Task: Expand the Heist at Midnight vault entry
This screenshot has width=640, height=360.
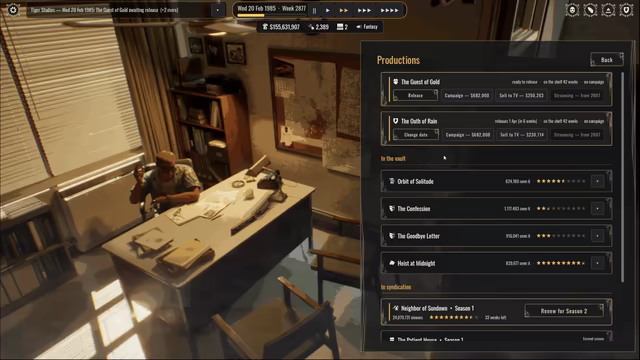Action: point(598,263)
